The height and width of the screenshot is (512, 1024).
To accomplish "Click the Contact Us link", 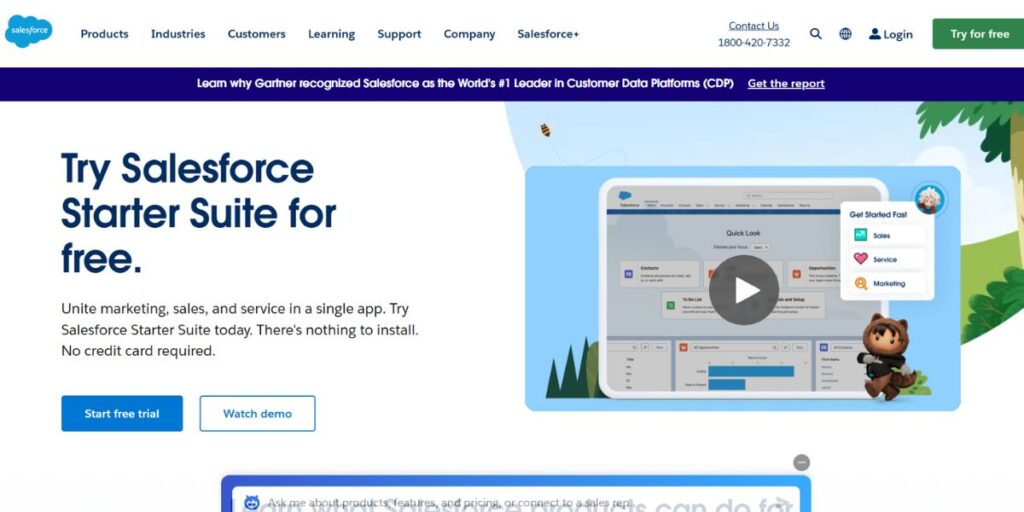I will [x=754, y=25].
